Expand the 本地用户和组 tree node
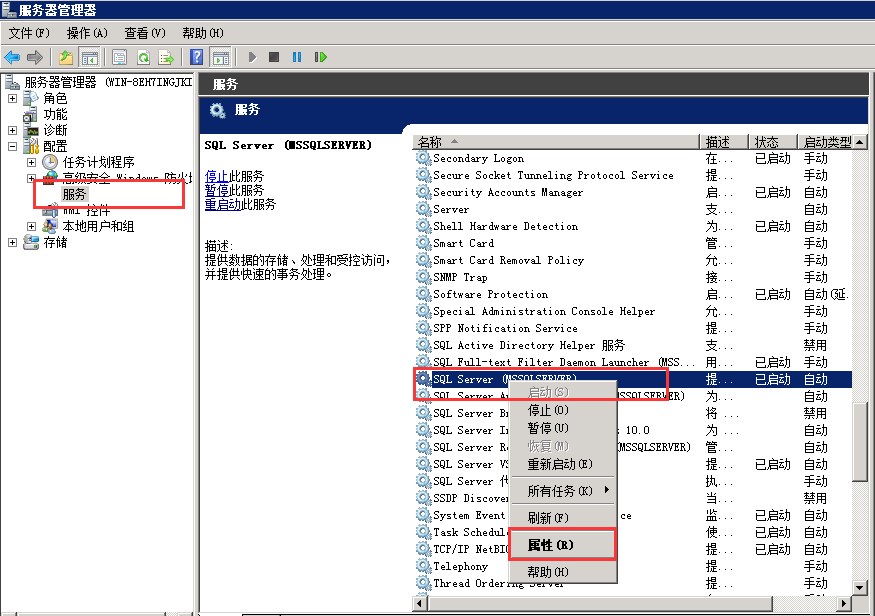875x616 pixels. (31, 226)
